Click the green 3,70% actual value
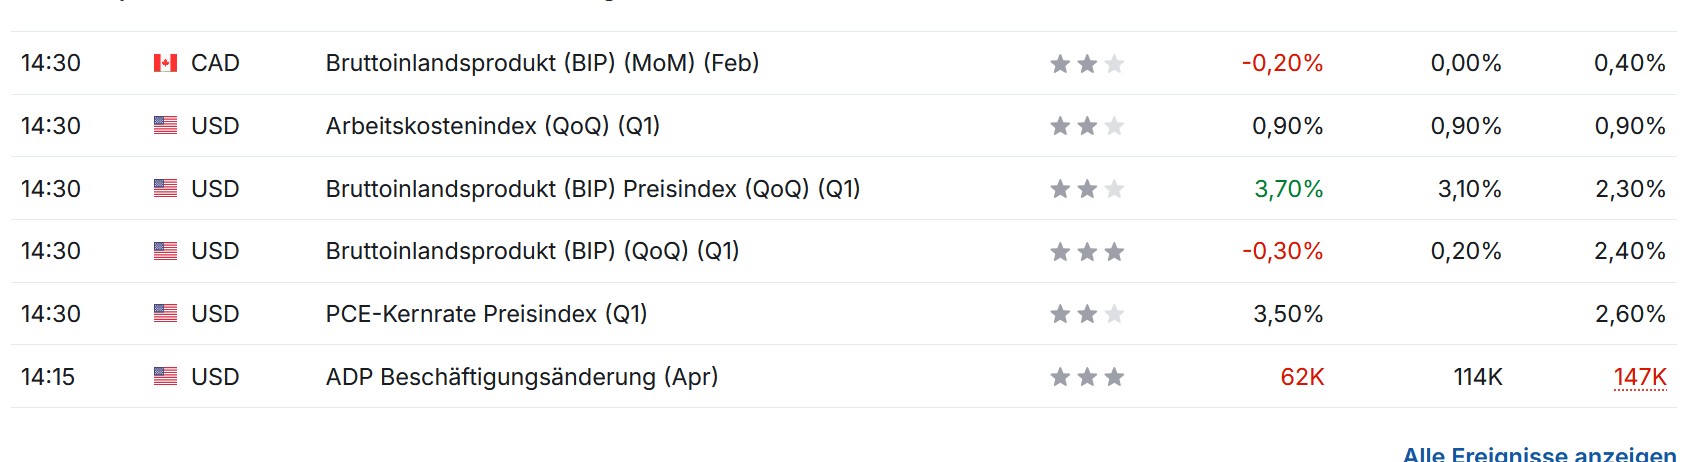 click(1288, 189)
